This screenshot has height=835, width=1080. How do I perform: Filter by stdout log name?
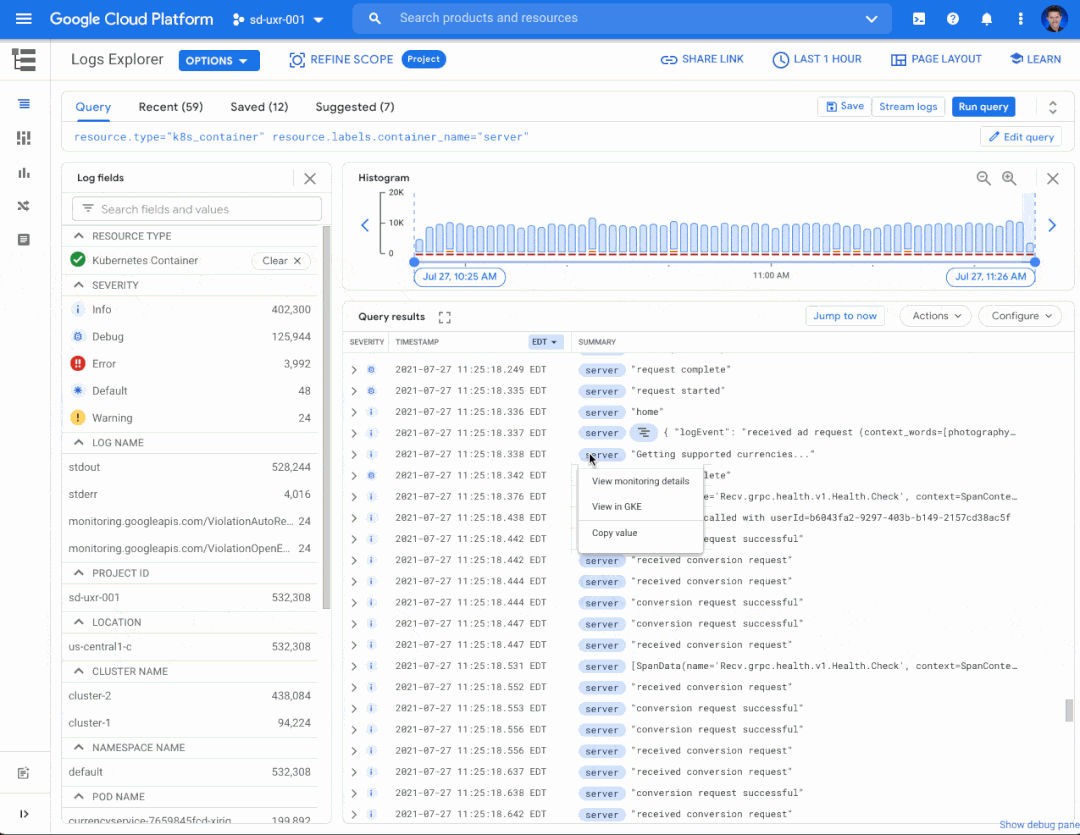190,467
